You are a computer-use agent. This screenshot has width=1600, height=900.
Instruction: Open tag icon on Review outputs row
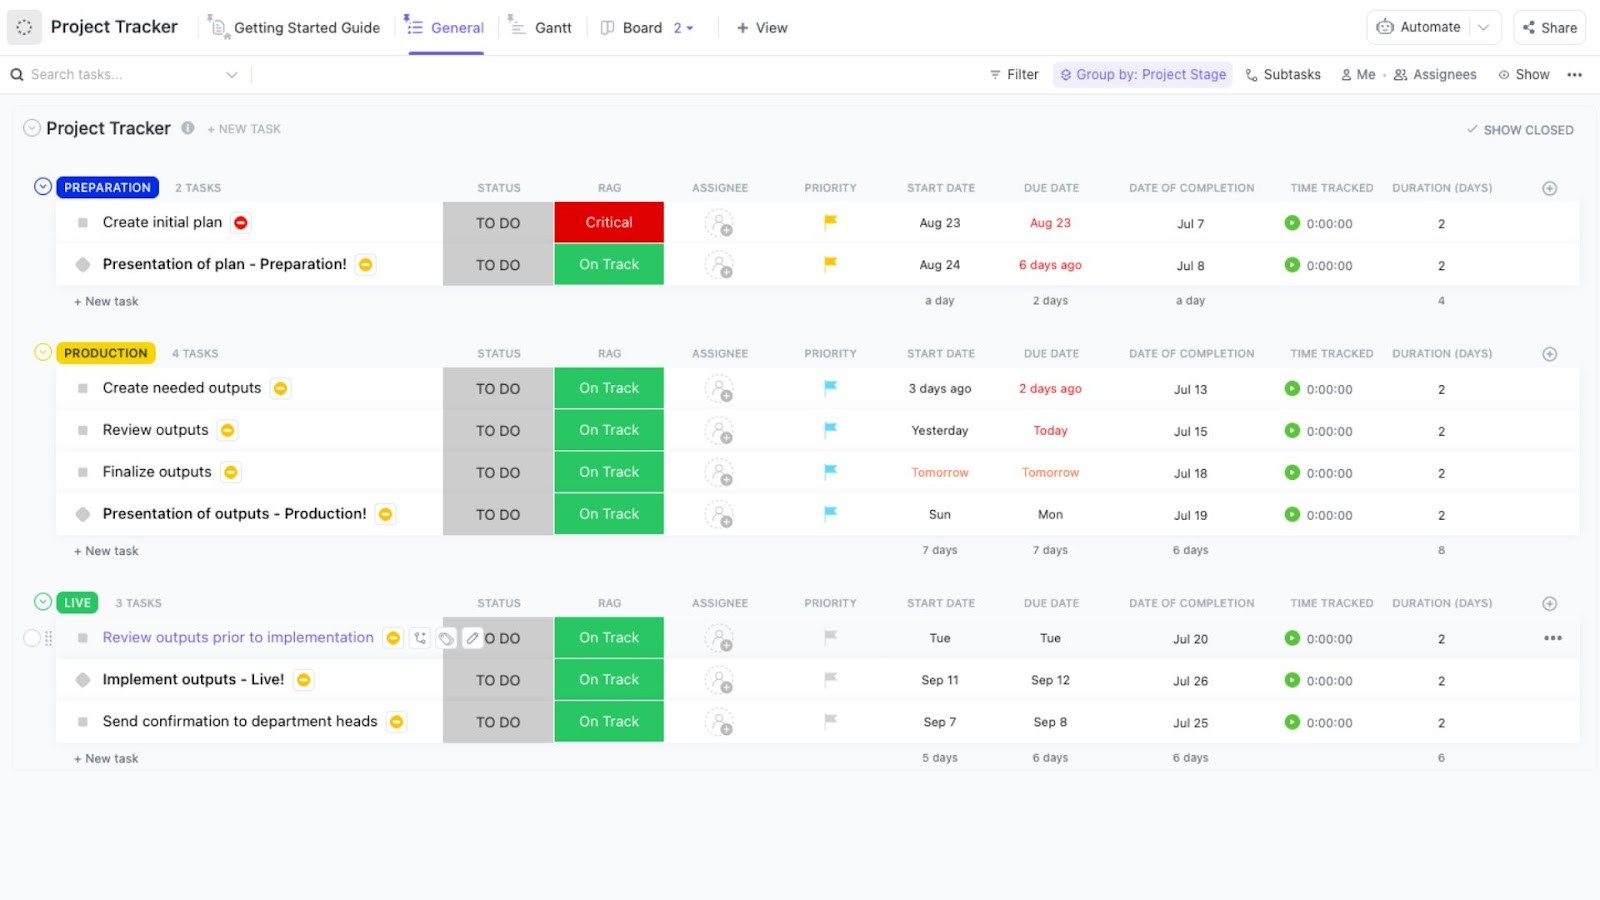tap(447, 638)
